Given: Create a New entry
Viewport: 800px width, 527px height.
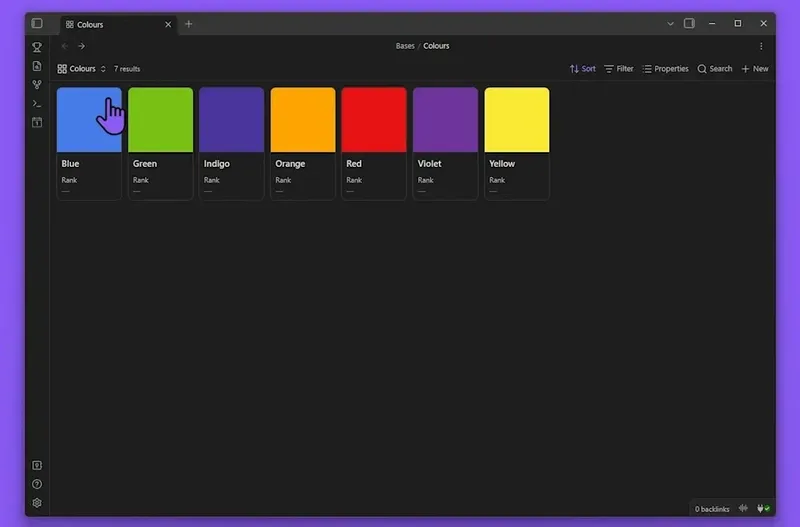Looking at the screenshot, I should (755, 69).
